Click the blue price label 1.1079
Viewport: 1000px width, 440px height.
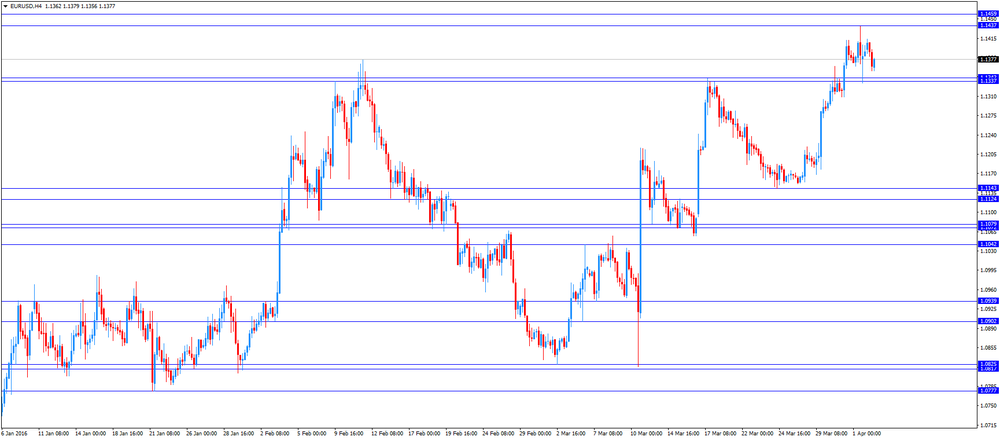(989, 224)
